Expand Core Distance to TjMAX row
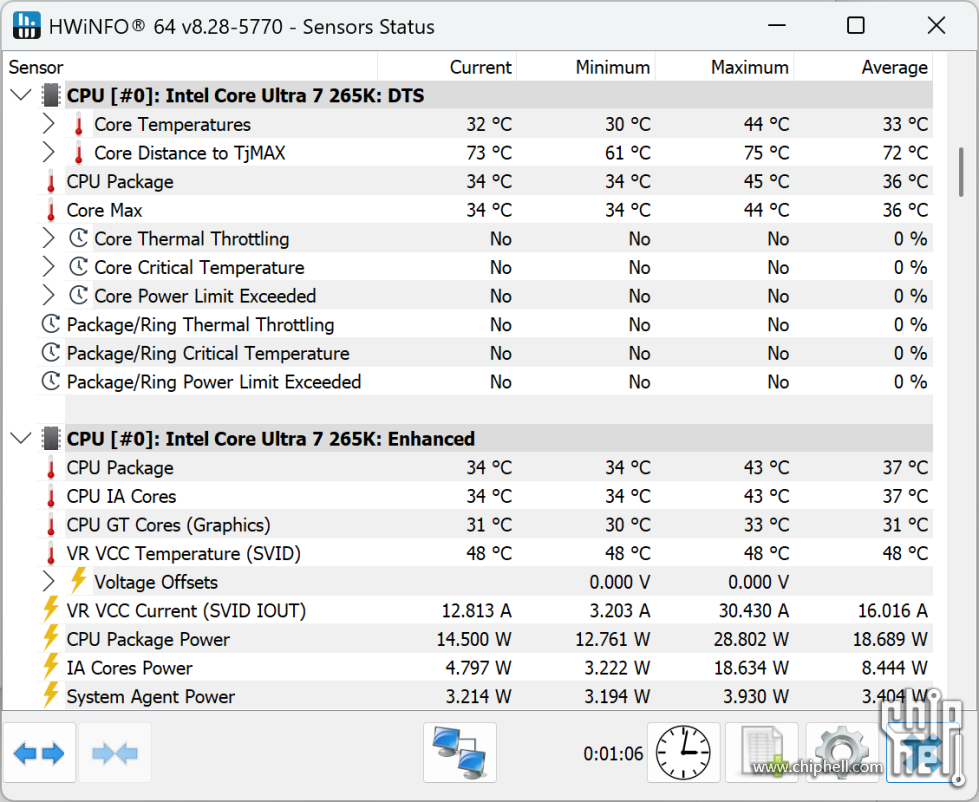Image resolution: width=979 pixels, height=802 pixels. point(48,153)
